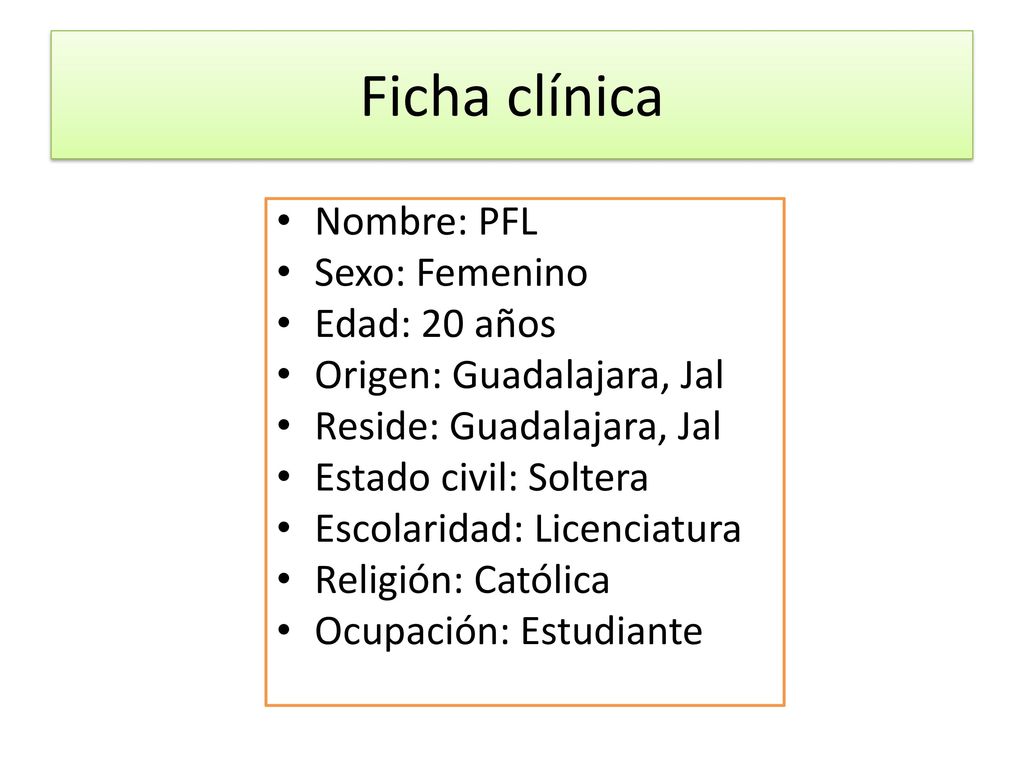Screen dimensions: 1024x768
Task: Click the word 'Licenciatura'
Action: pyautogui.click(x=637, y=528)
